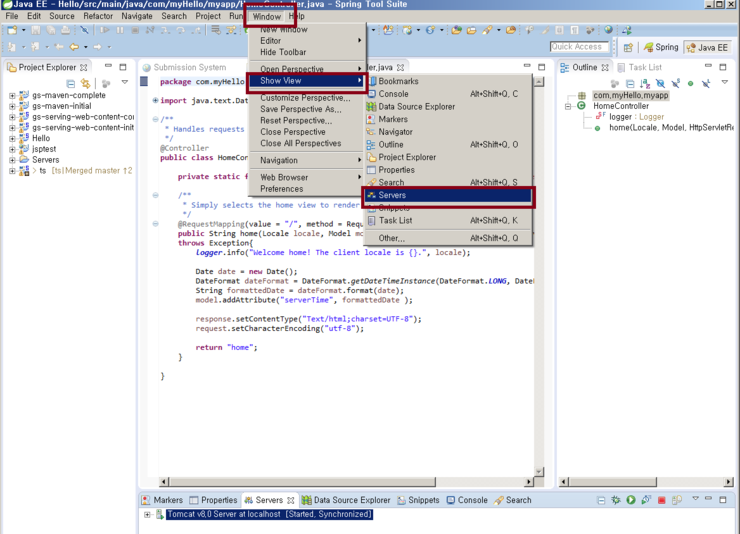Click the Outline horizontal scrollbar thumb
740x534 pixels.
(x=612, y=482)
